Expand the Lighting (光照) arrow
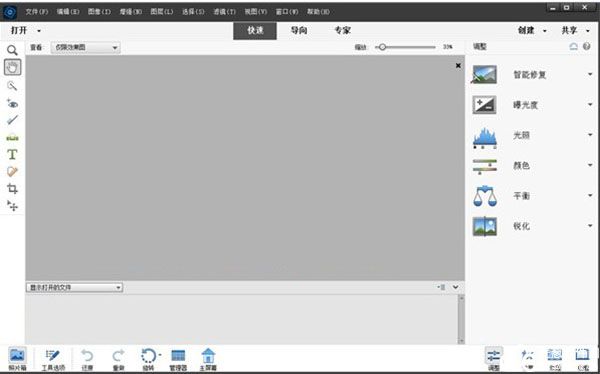The image size is (600, 374). [590, 135]
